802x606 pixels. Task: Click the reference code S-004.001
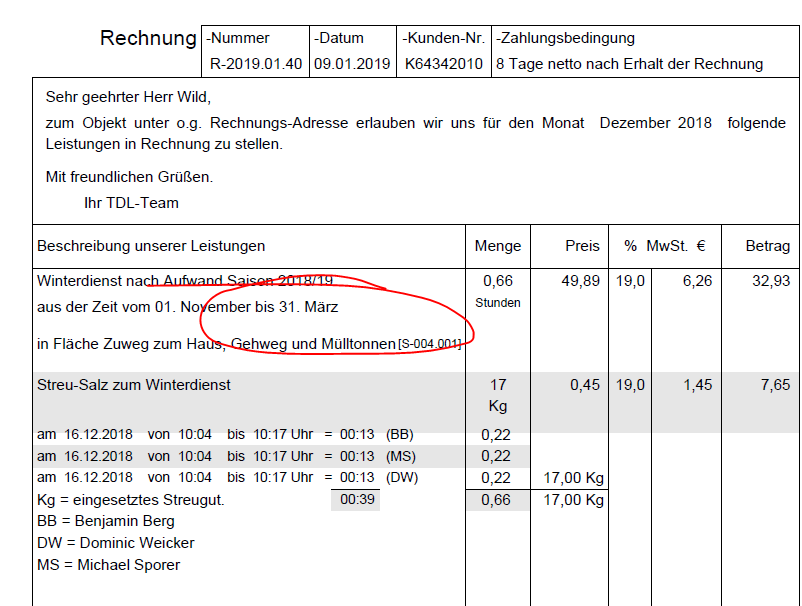(x=430, y=345)
